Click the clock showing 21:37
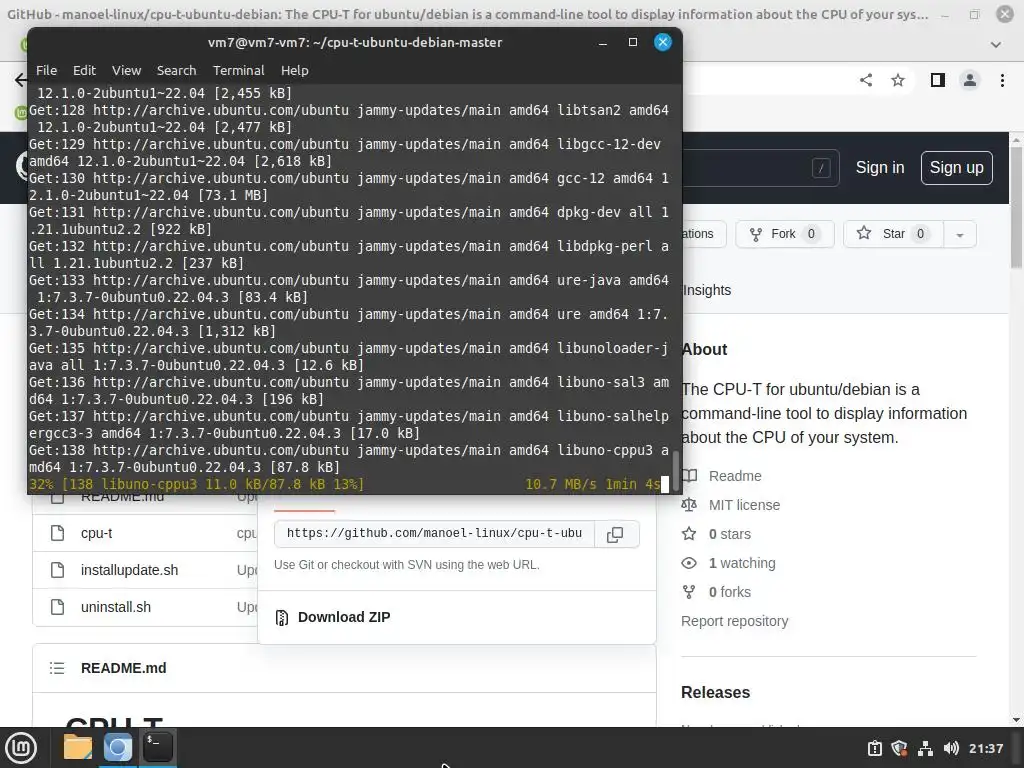Screen dimensions: 1024x768 [x=985, y=748]
